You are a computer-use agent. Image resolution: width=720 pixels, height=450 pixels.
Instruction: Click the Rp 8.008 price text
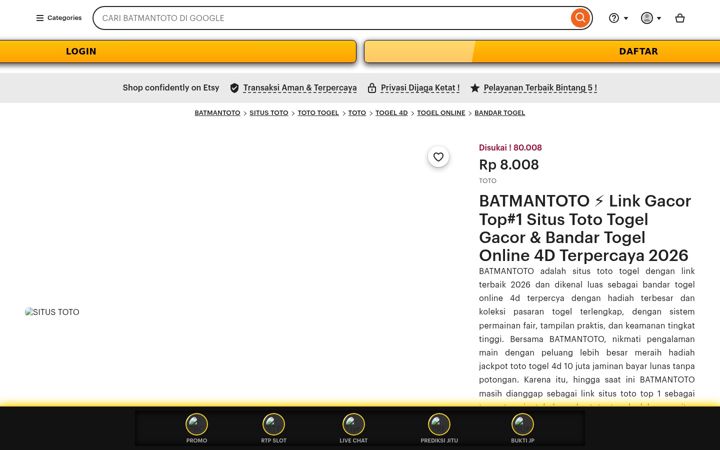[509, 165]
